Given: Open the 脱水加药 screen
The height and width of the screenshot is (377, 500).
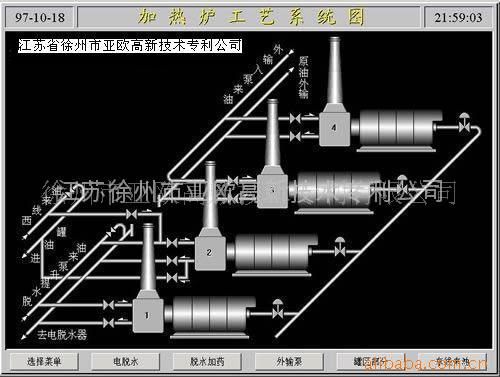Looking at the screenshot, I should coord(207,361).
